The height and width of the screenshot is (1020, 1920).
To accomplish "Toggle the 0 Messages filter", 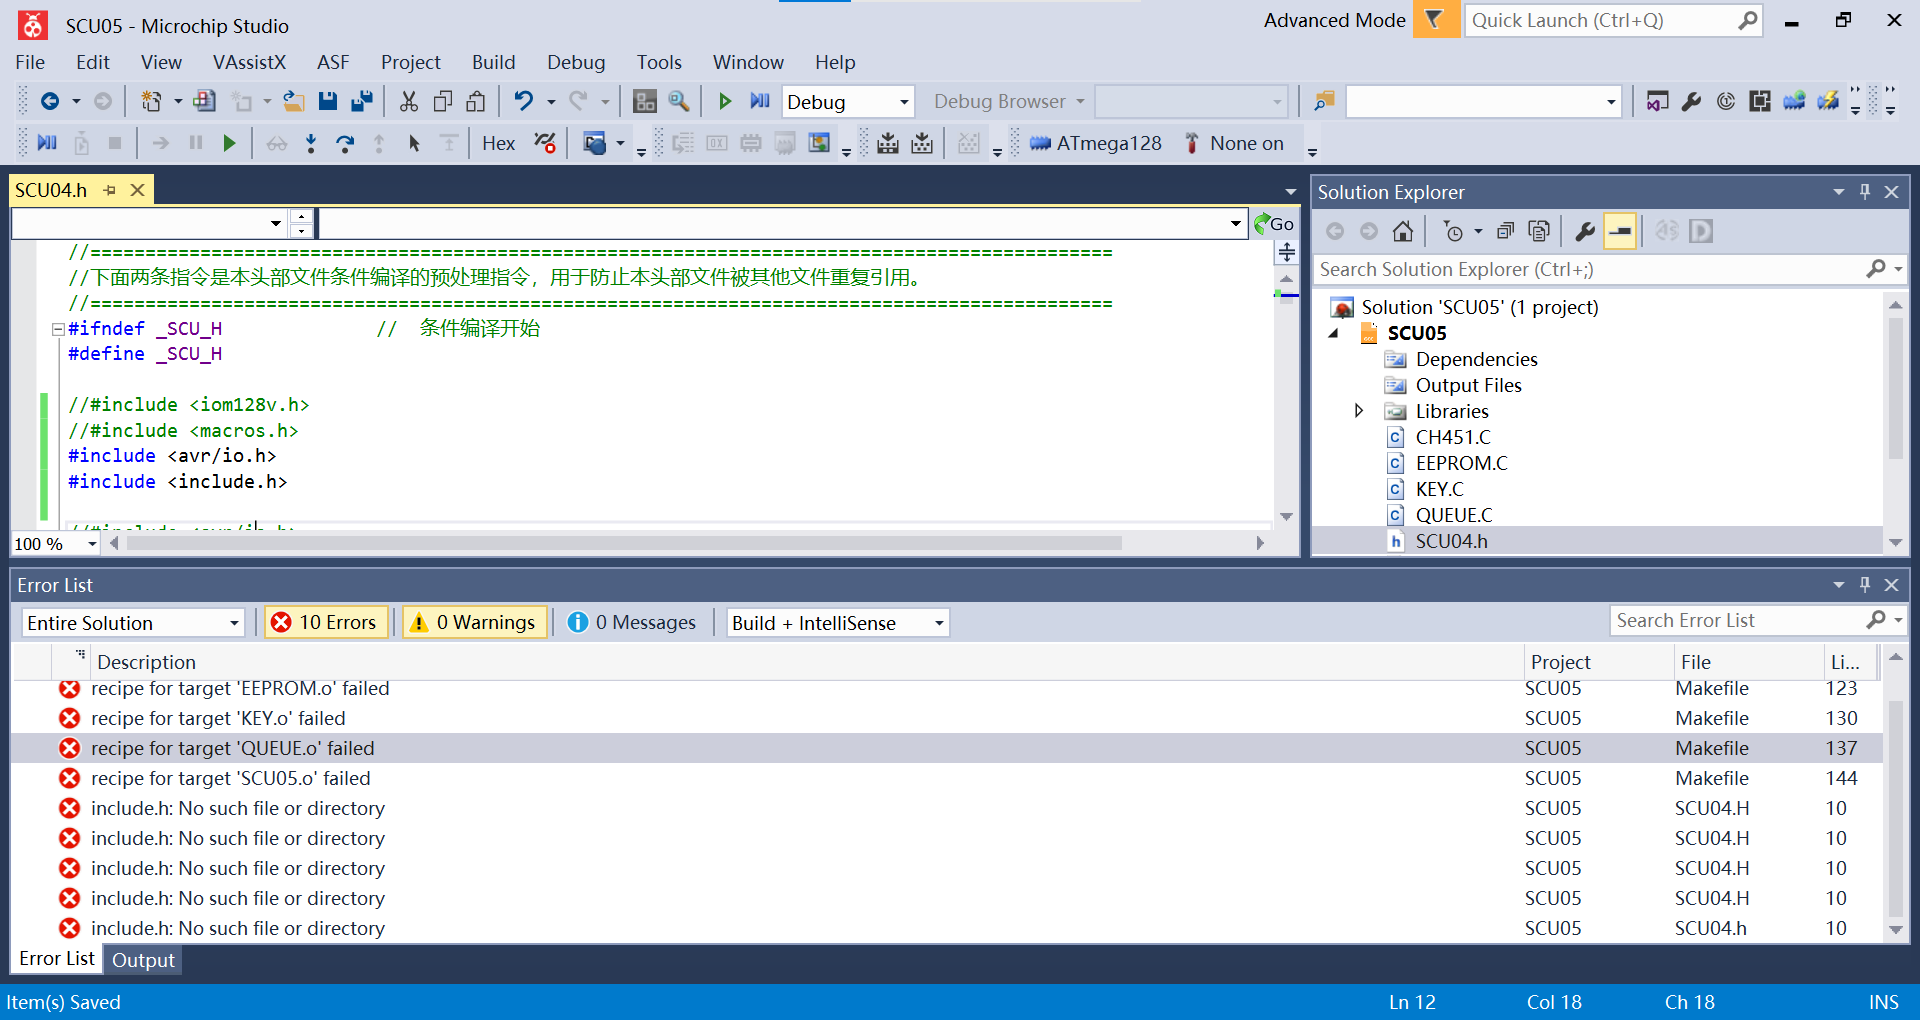I will pyautogui.click(x=632, y=622).
